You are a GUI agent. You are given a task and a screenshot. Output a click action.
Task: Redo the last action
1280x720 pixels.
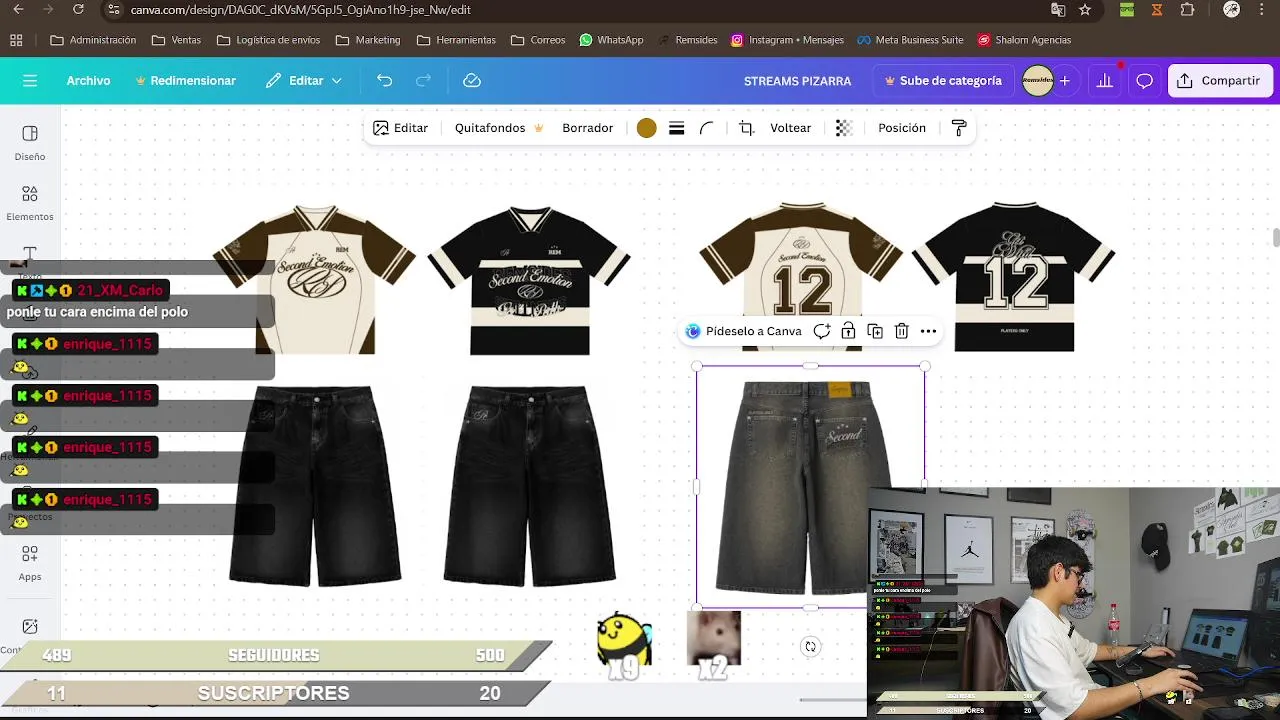(423, 81)
